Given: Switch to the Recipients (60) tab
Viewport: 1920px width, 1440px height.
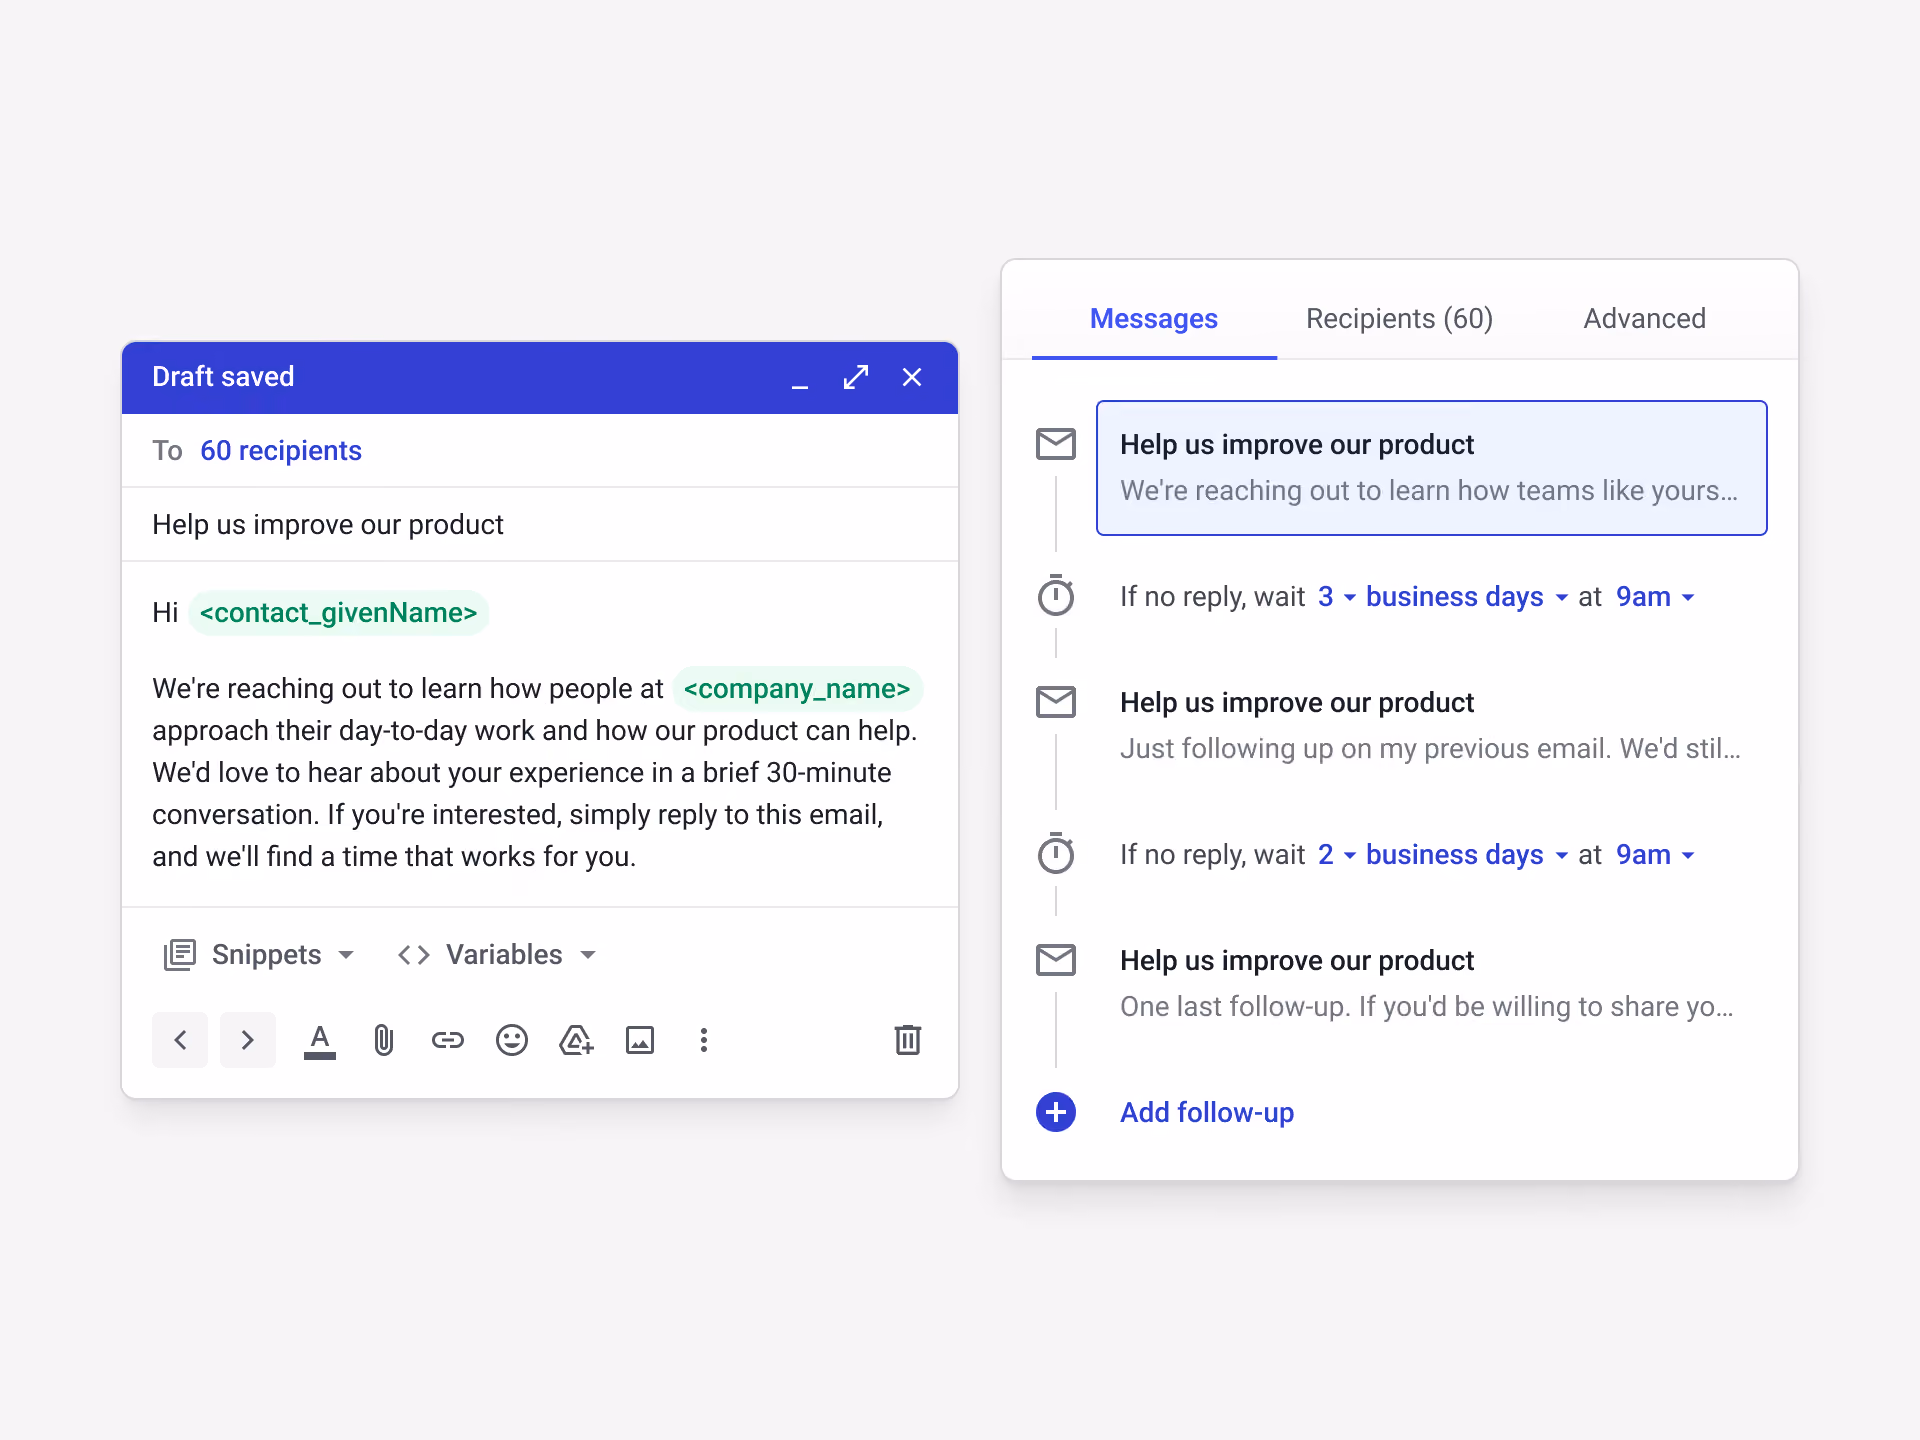Looking at the screenshot, I should click(x=1399, y=319).
